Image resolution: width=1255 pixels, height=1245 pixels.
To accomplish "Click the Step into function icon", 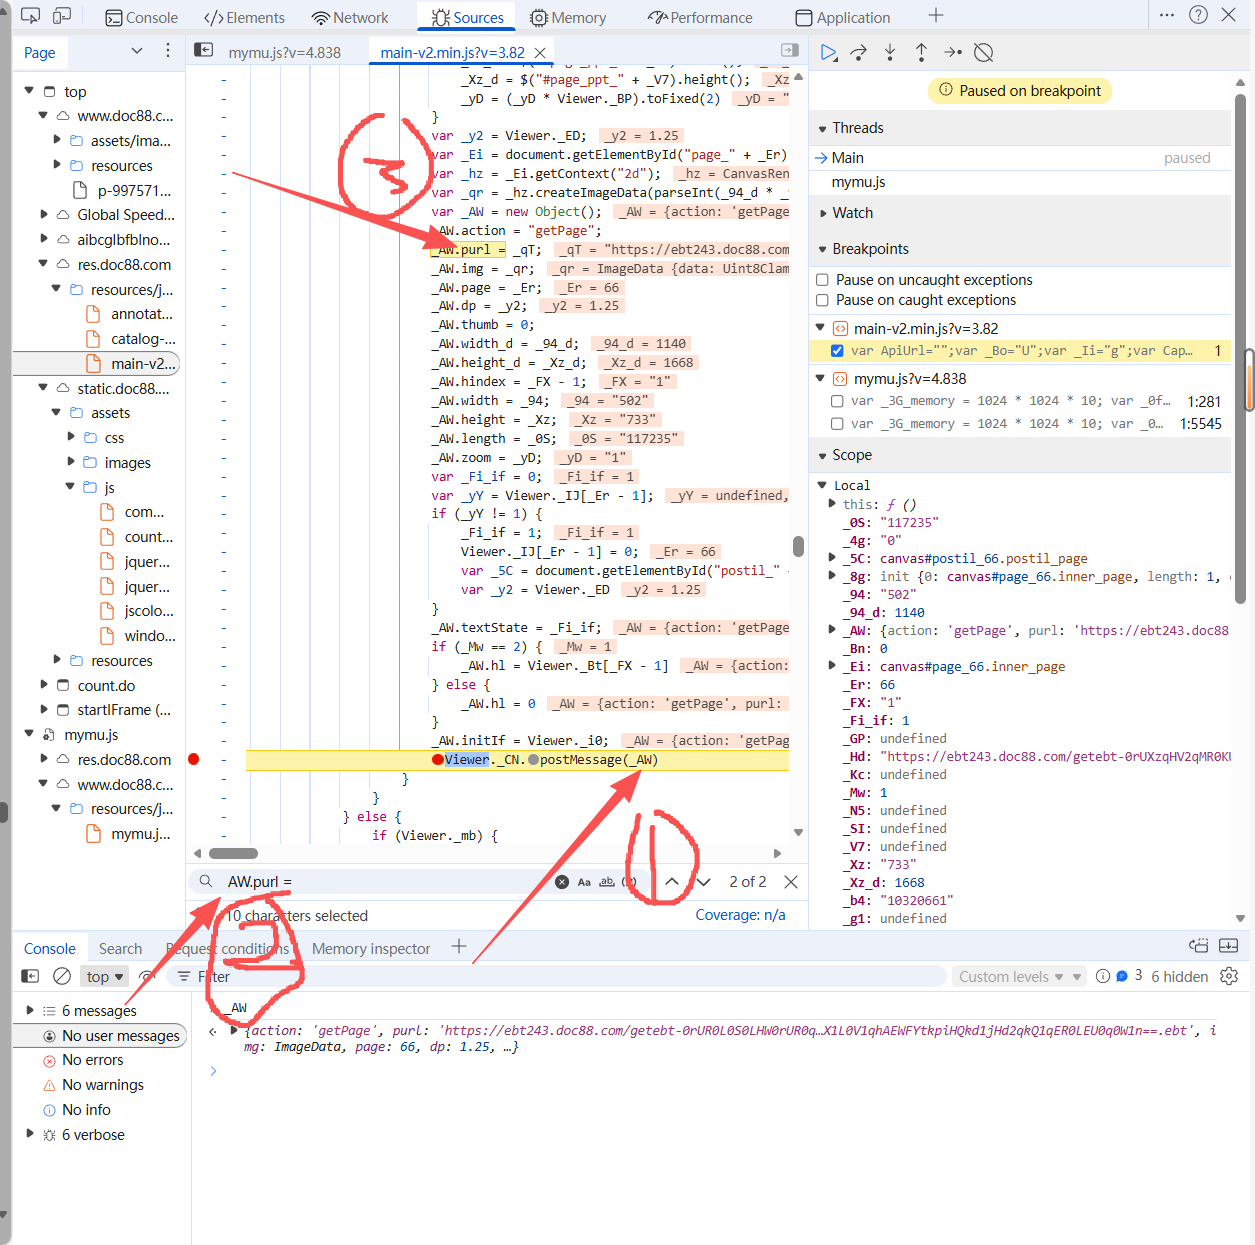I will 890,53.
